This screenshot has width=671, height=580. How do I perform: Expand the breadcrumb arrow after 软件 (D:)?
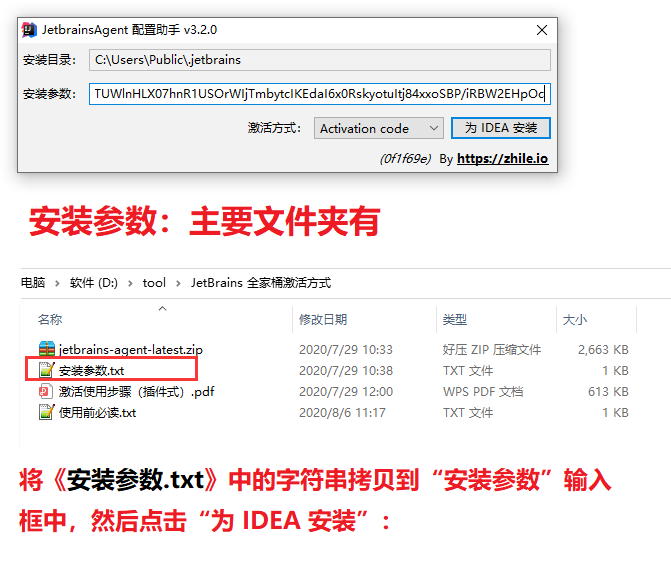click(x=130, y=283)
